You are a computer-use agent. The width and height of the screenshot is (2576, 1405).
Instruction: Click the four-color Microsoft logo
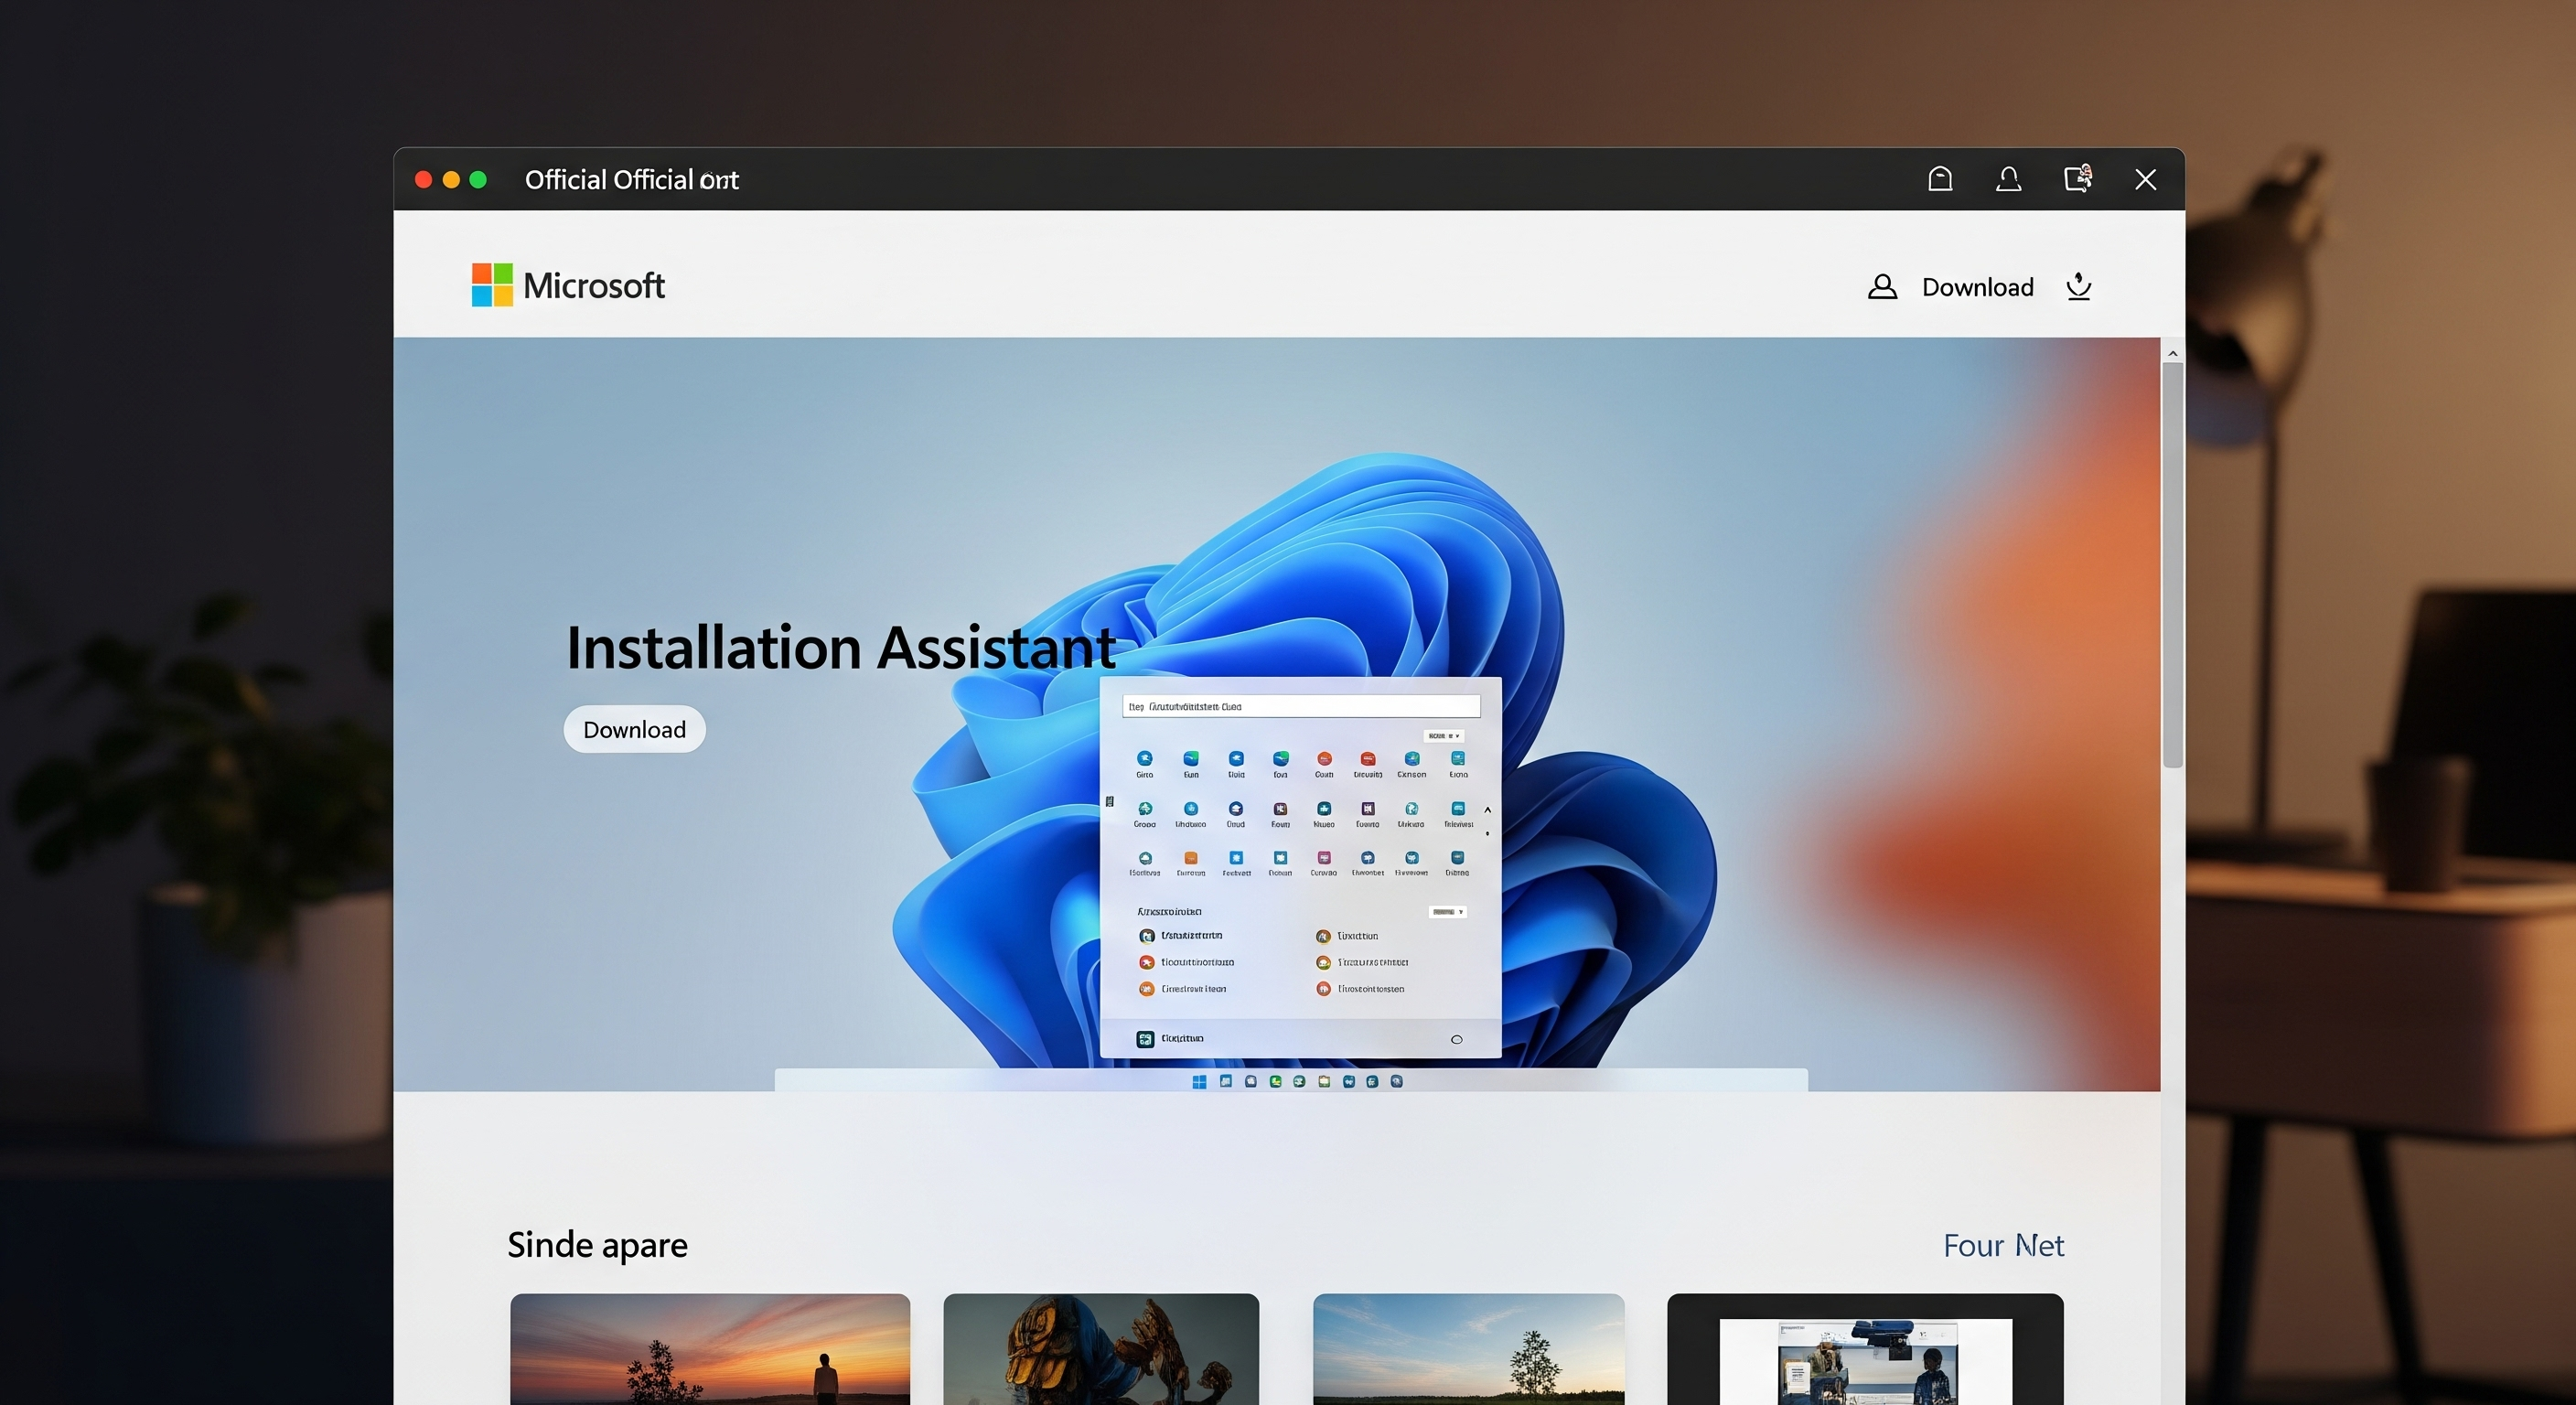point(492,285)
